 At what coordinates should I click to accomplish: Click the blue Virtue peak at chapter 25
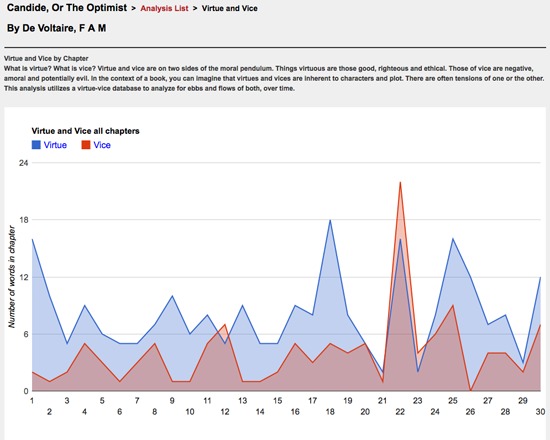453,239
